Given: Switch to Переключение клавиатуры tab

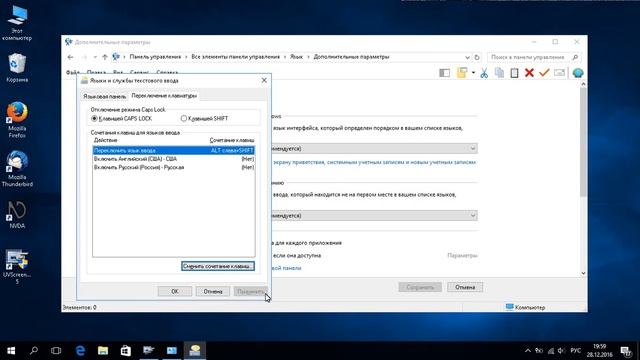Looking at the screenshot, I should pyautogui.click(x=164, y=96).
